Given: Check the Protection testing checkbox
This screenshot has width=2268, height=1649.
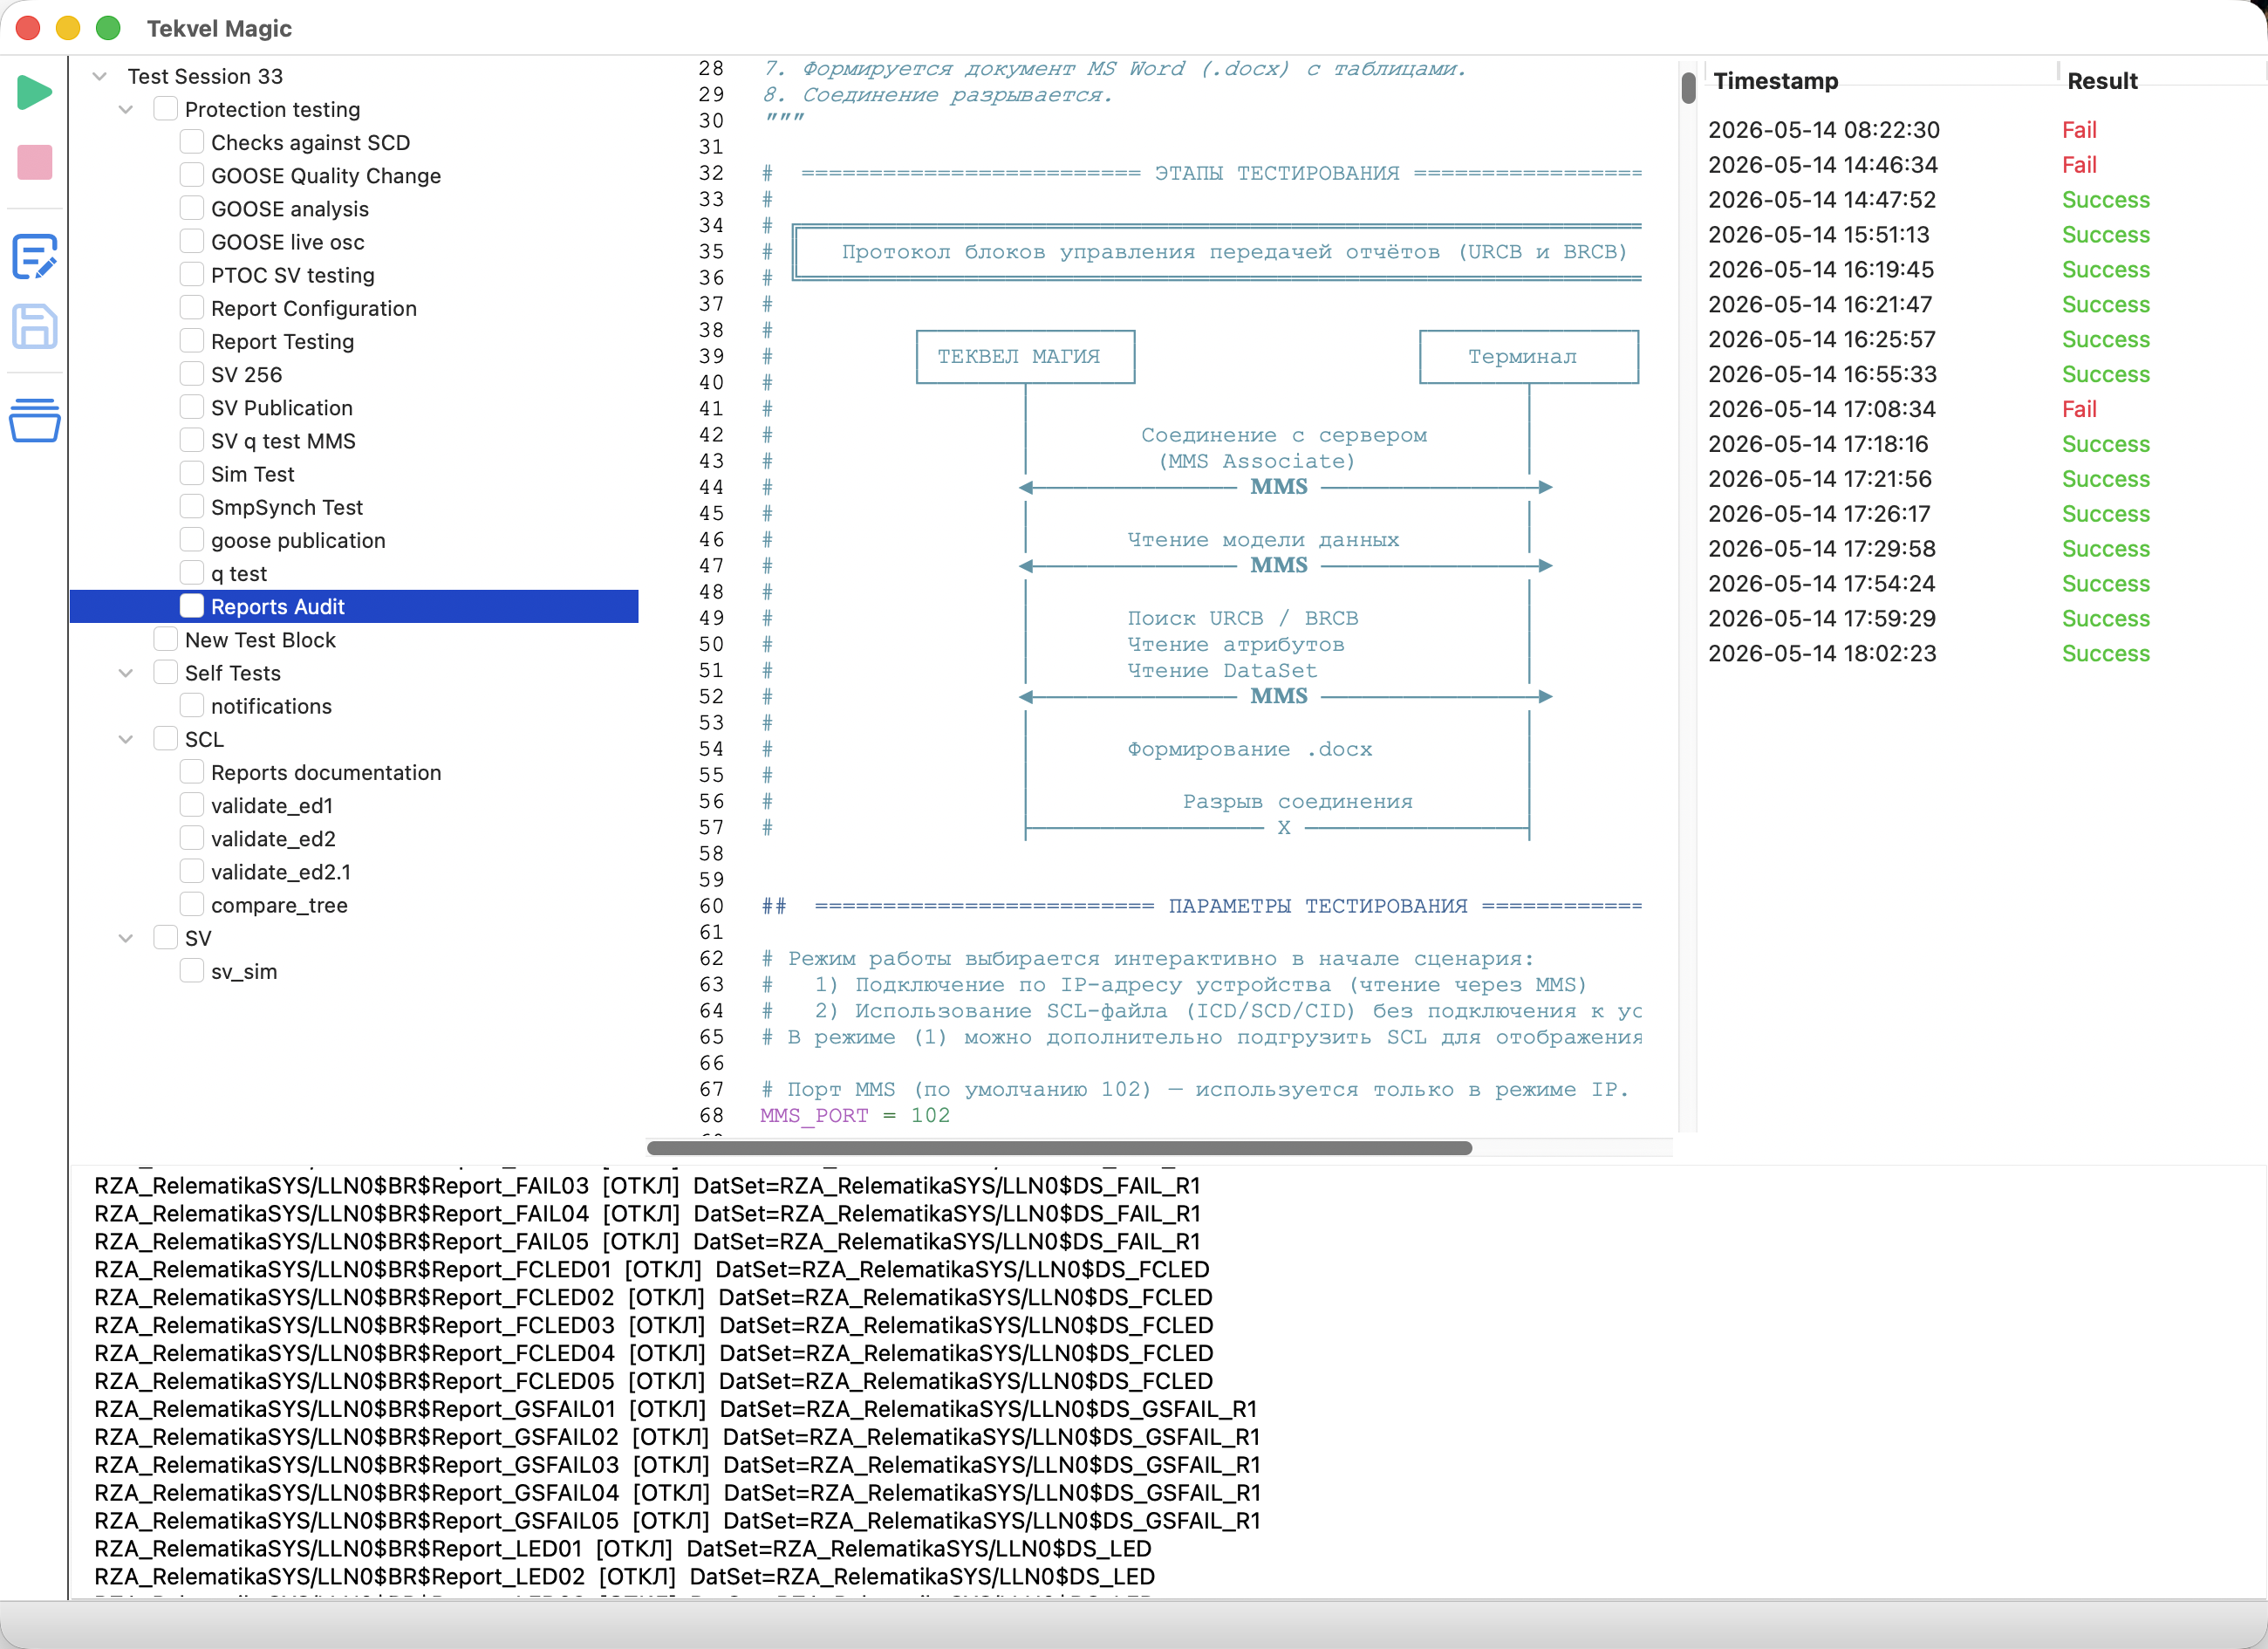Looking at the screenshot, I should (x=166, y=109).
